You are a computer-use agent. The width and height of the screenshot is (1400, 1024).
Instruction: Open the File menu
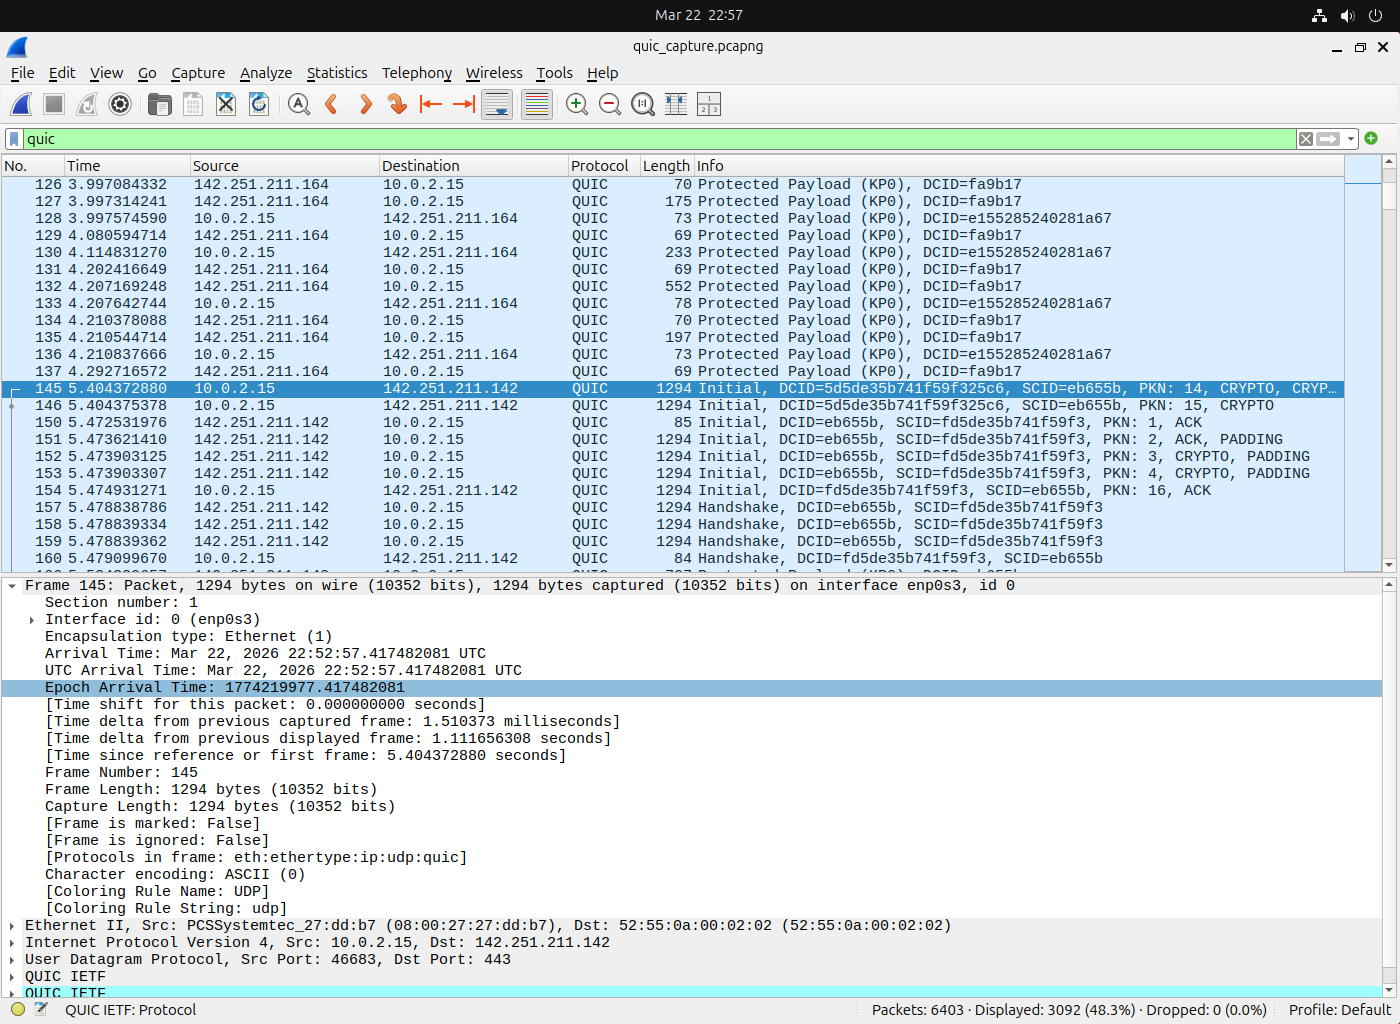pyautogui.click(x=22, y=73)
